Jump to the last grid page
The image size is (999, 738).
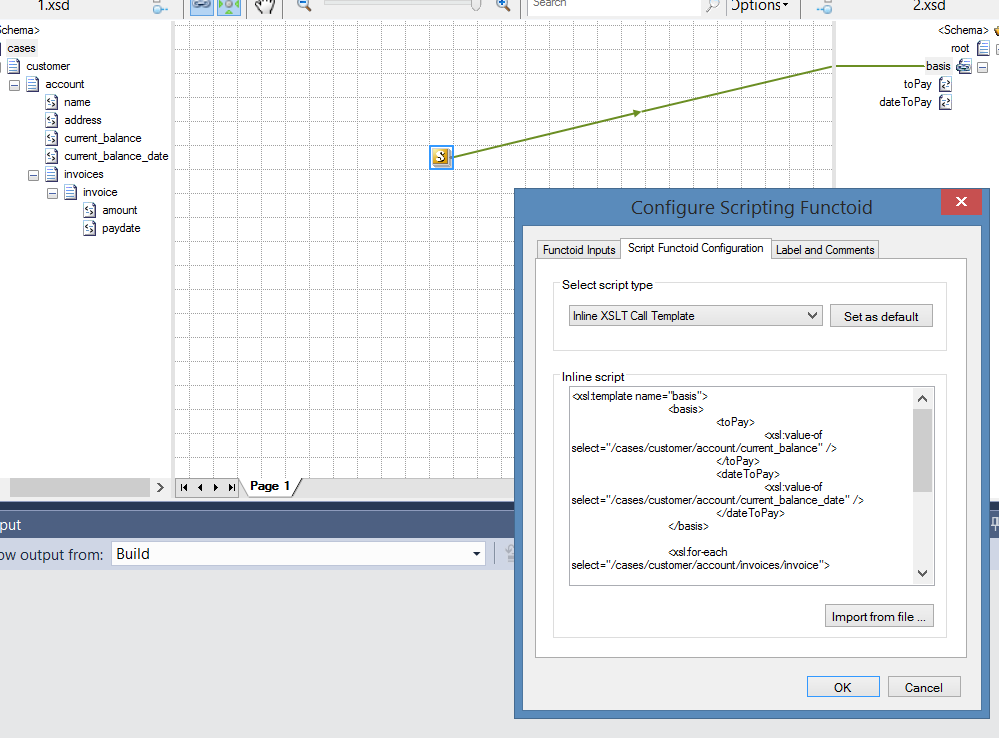point(232,488)
